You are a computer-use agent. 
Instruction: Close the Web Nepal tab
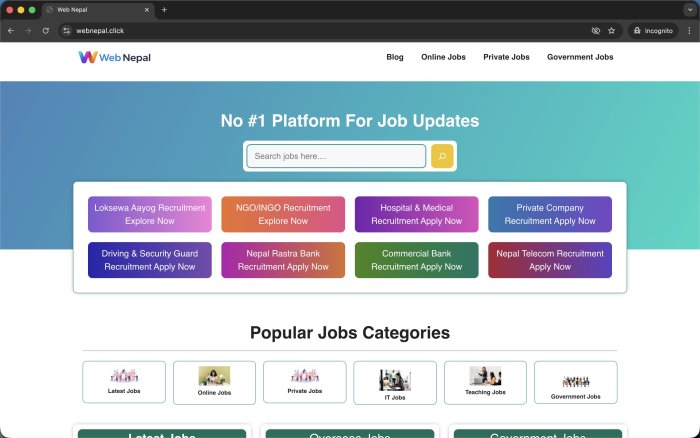[146, 9]
